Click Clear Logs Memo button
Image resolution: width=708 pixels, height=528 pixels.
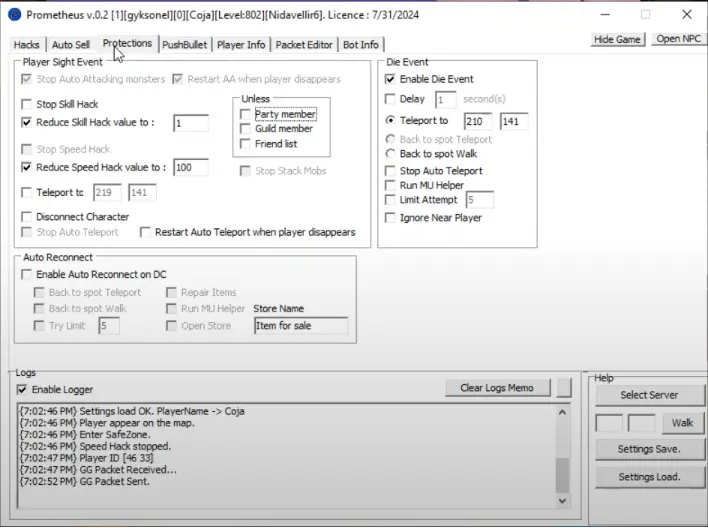tap(498, 388)
